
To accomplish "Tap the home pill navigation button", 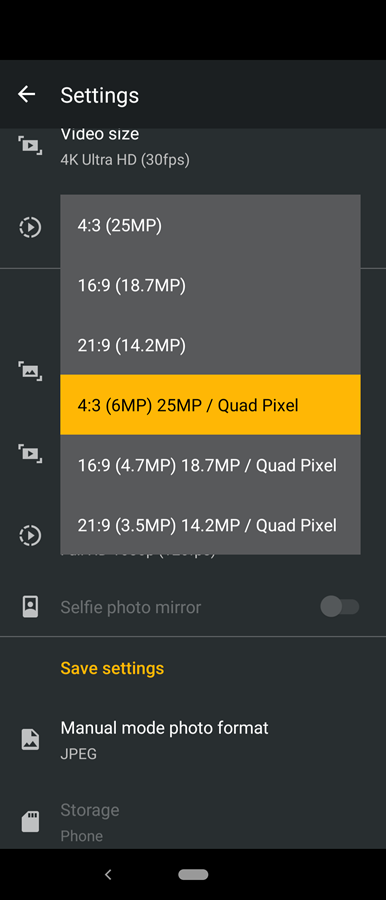I will (x=193, y=874).
